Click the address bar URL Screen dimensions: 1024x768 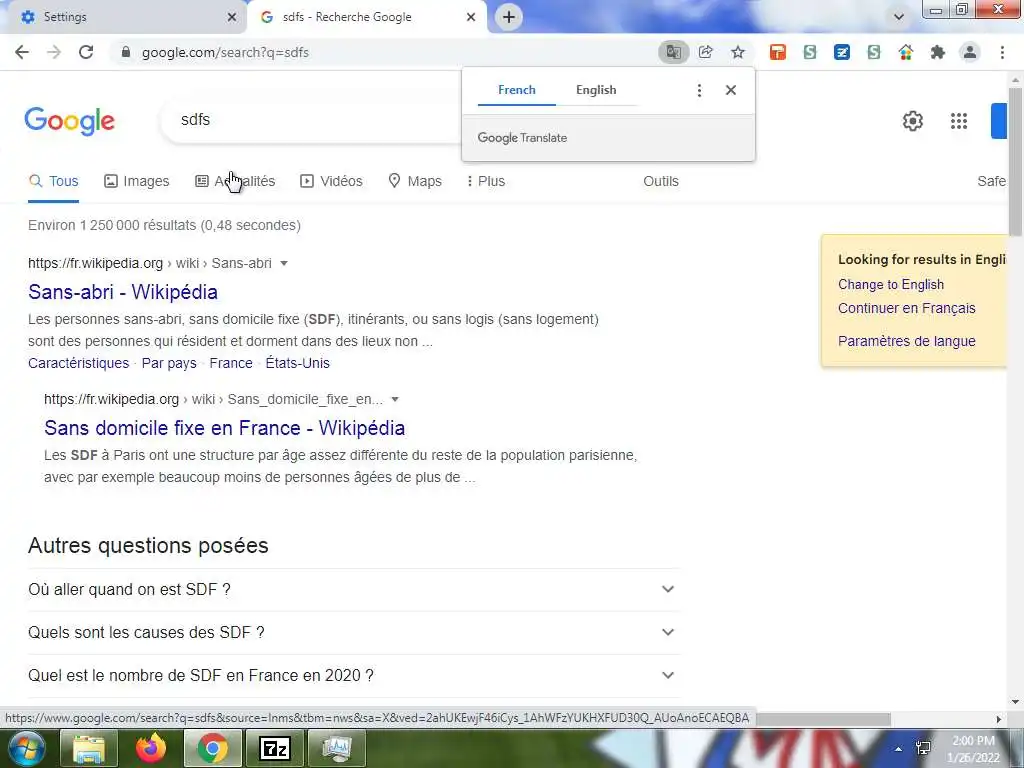[225, 52]
